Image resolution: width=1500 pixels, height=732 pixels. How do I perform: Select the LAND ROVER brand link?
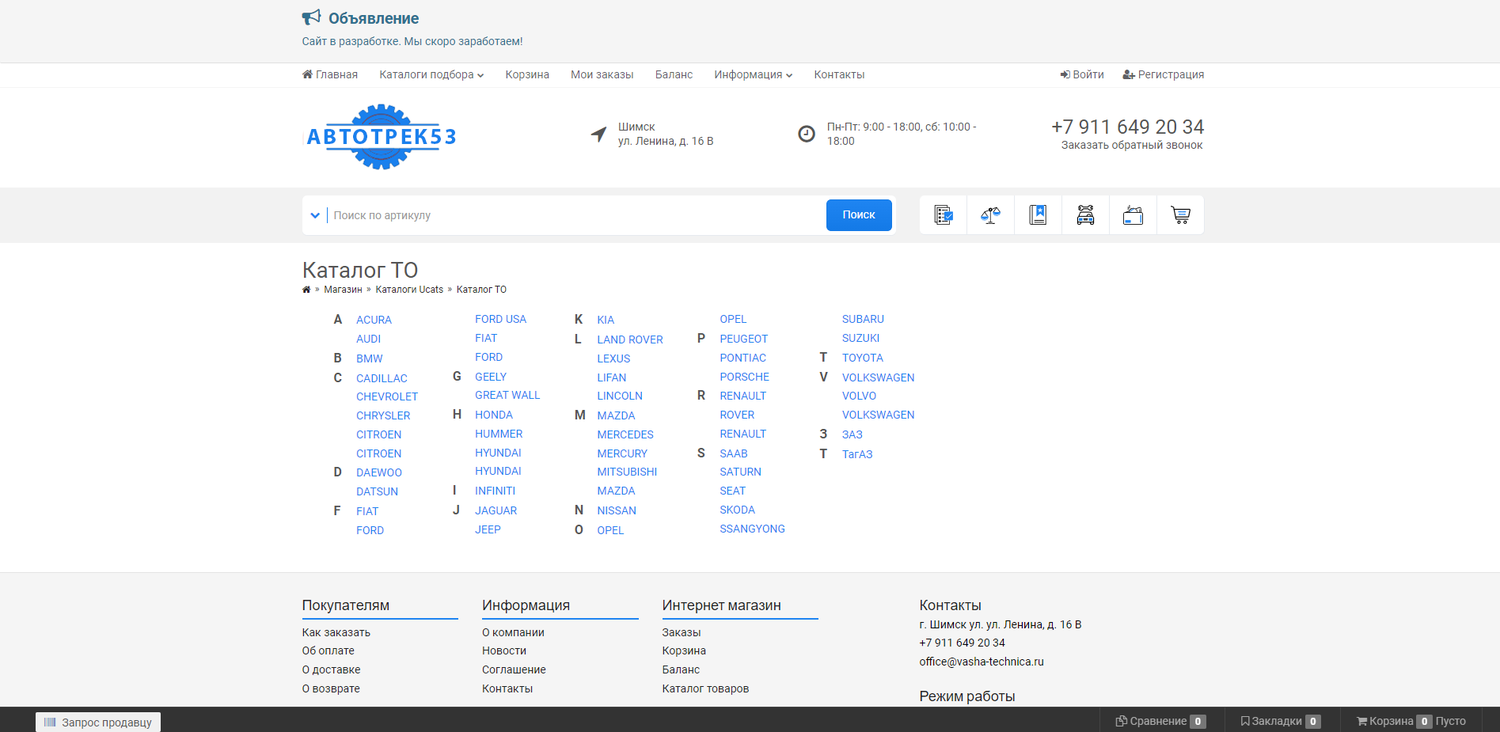click(630, 340)
